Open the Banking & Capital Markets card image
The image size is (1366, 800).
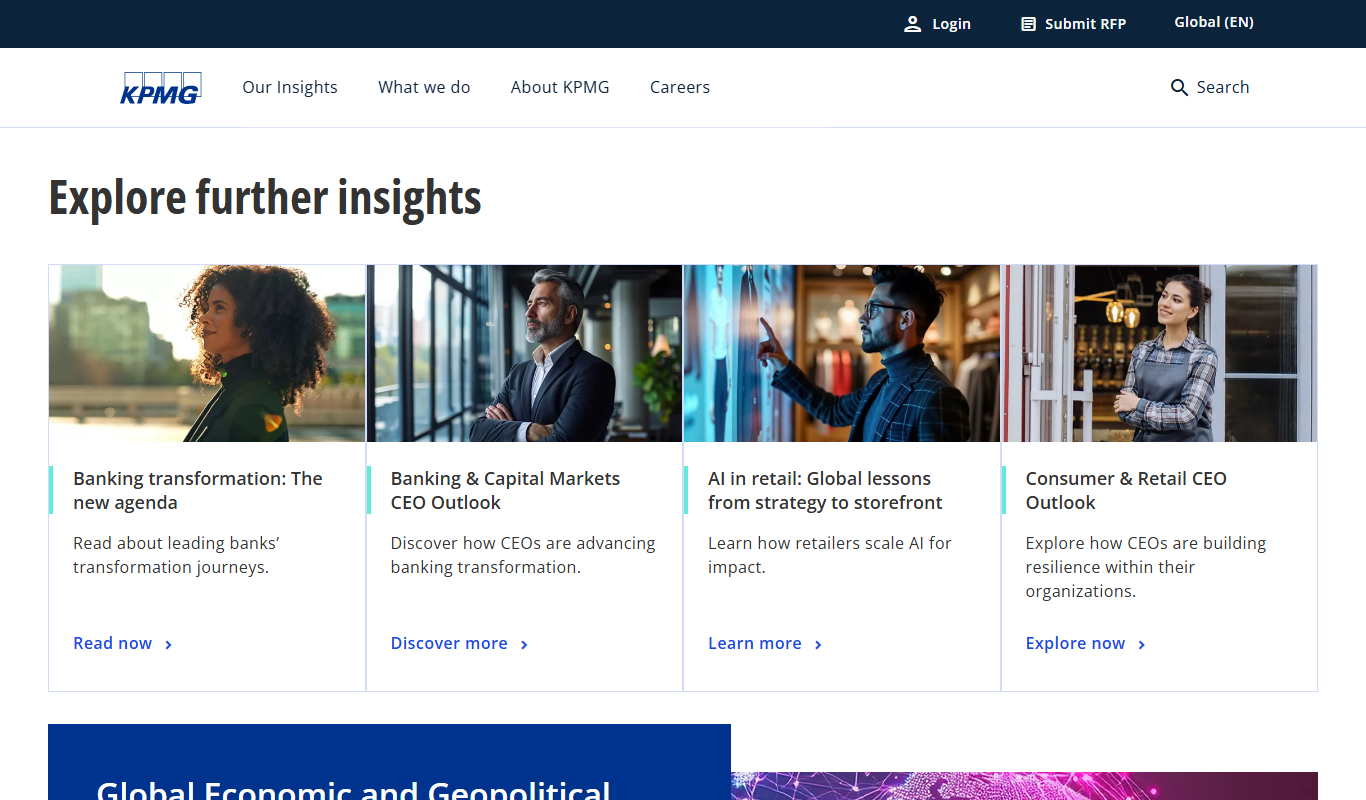tap(524, 353)
